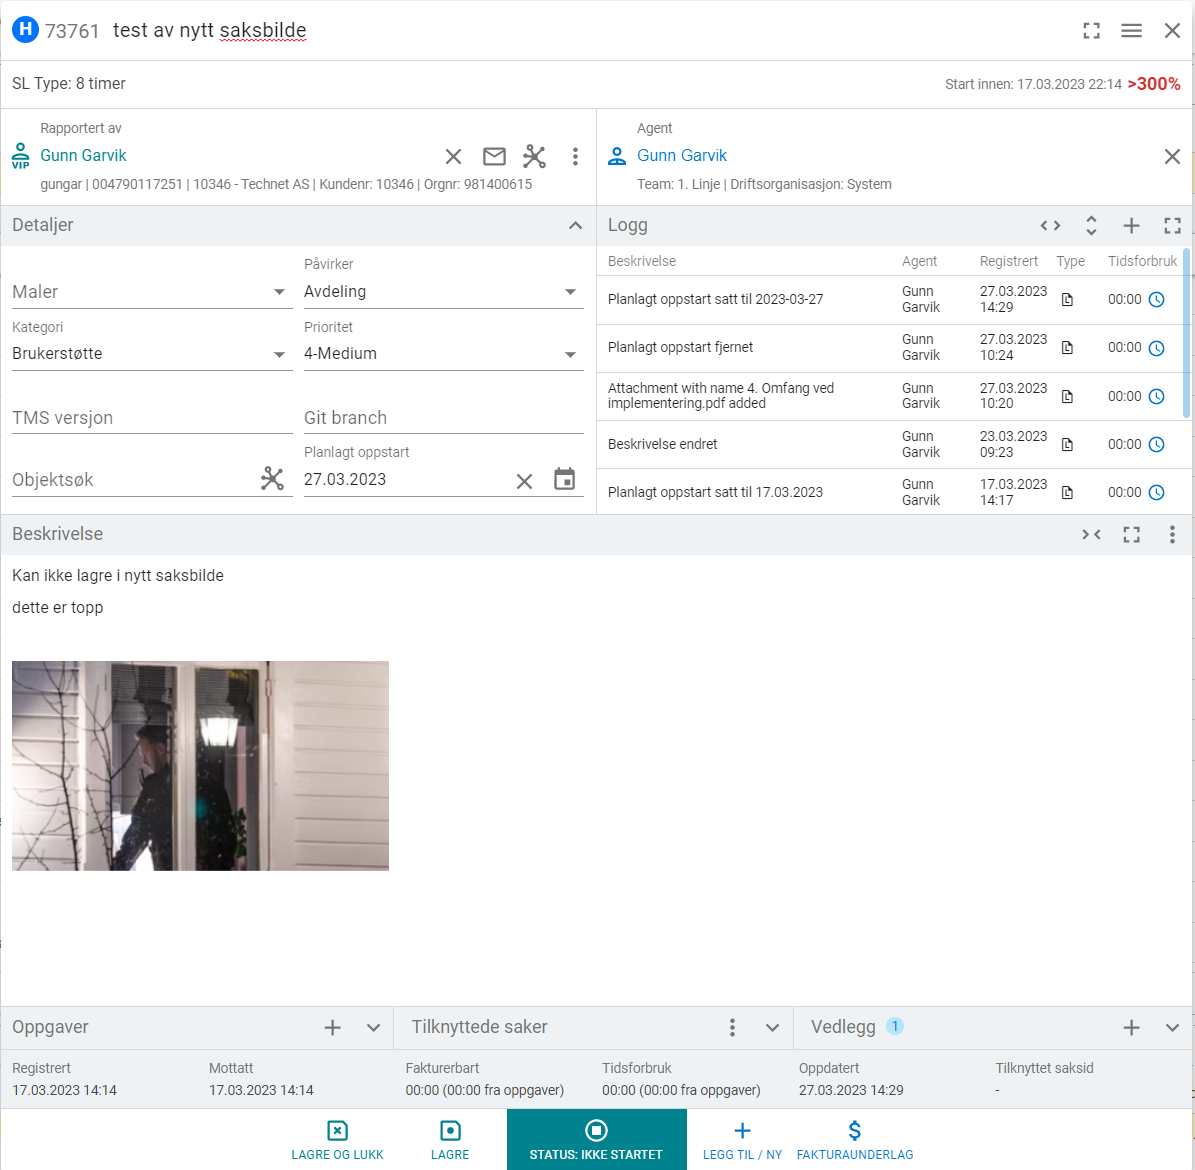Open the hamburger menu in title bar

pos(1132,30)
